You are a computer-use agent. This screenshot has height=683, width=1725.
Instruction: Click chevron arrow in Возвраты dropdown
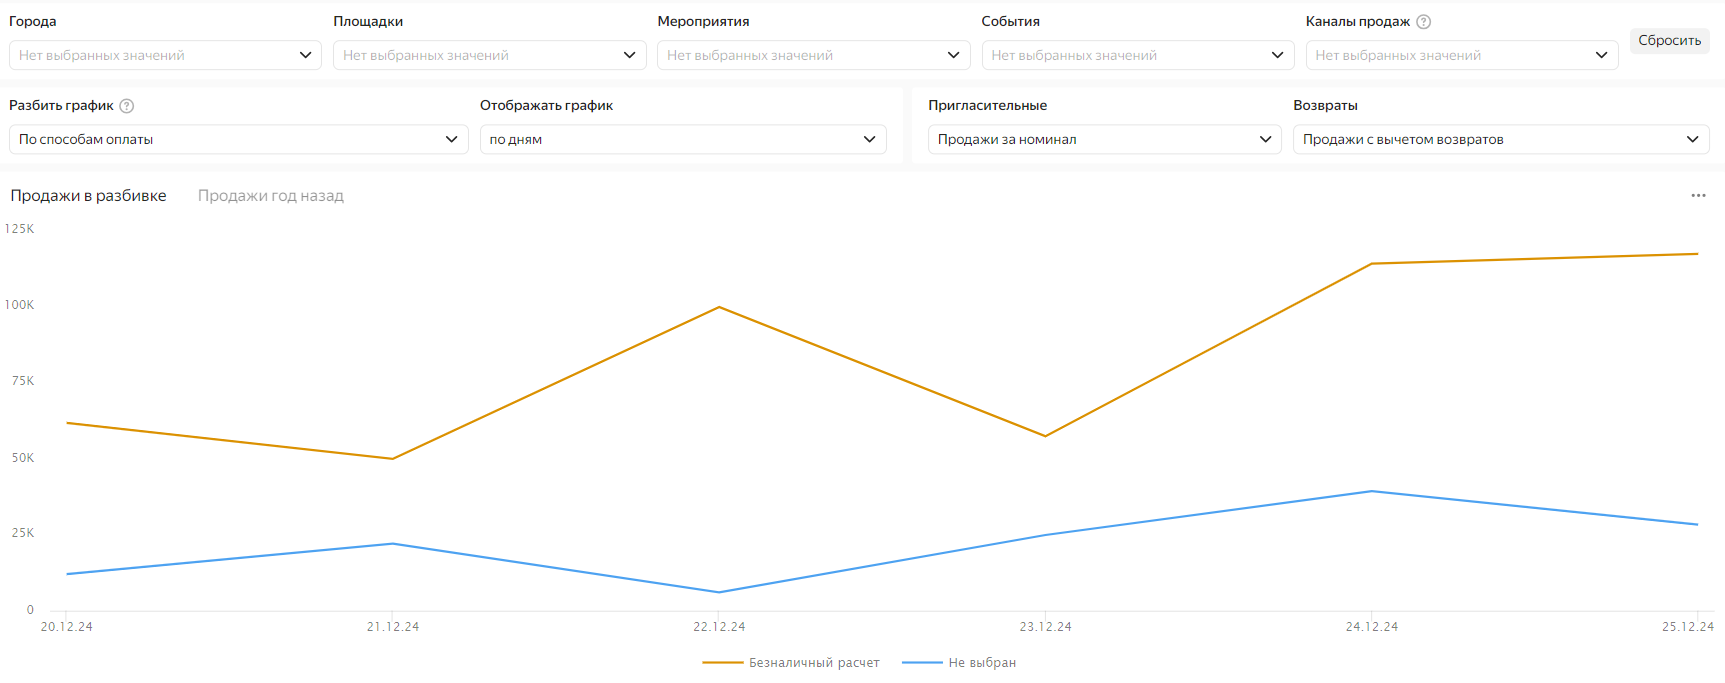coord(1691,140)
